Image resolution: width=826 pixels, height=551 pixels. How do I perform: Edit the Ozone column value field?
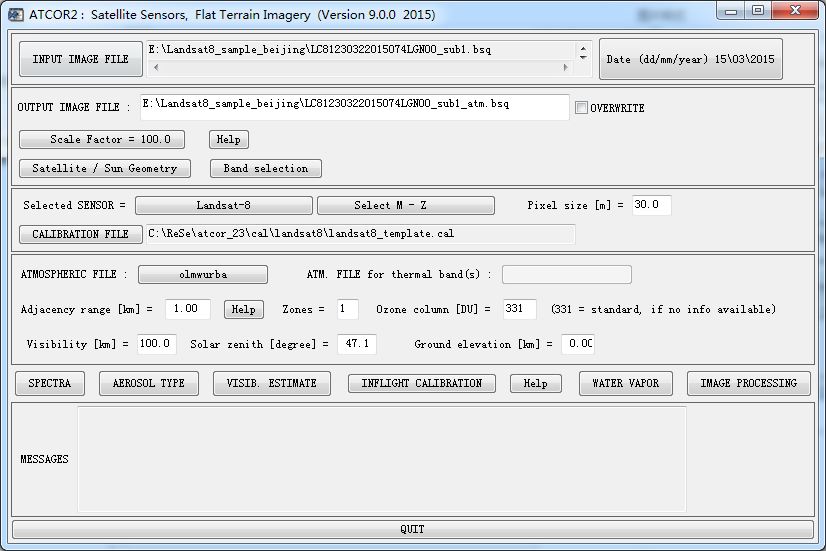coord(519,309)
